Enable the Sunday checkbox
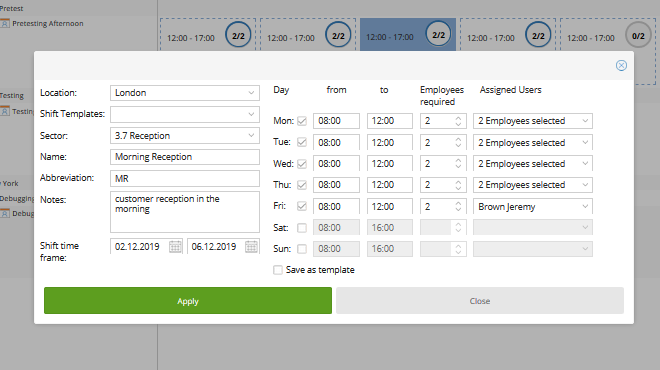 pos(302,249)
